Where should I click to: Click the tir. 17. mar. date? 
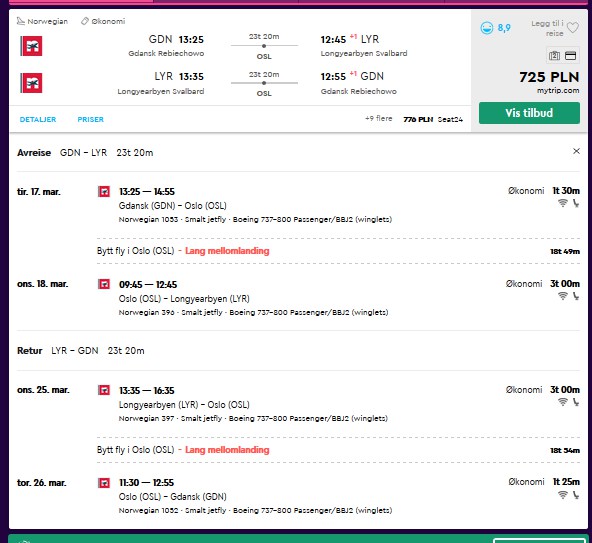point(39,192)
